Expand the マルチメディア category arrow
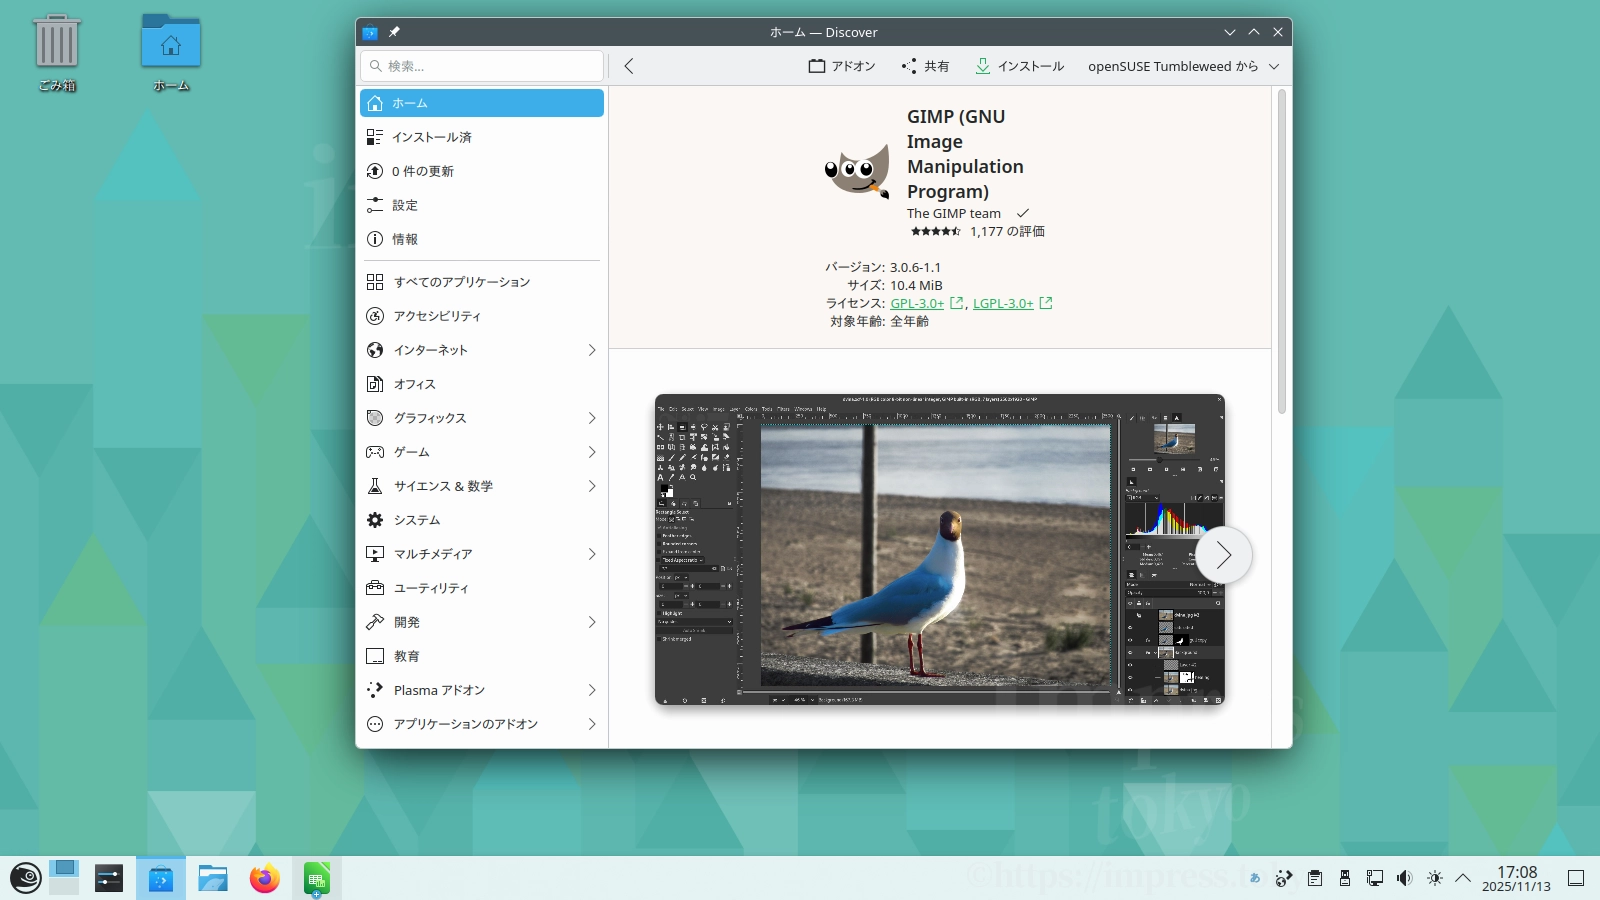 (x=592, y=554)
